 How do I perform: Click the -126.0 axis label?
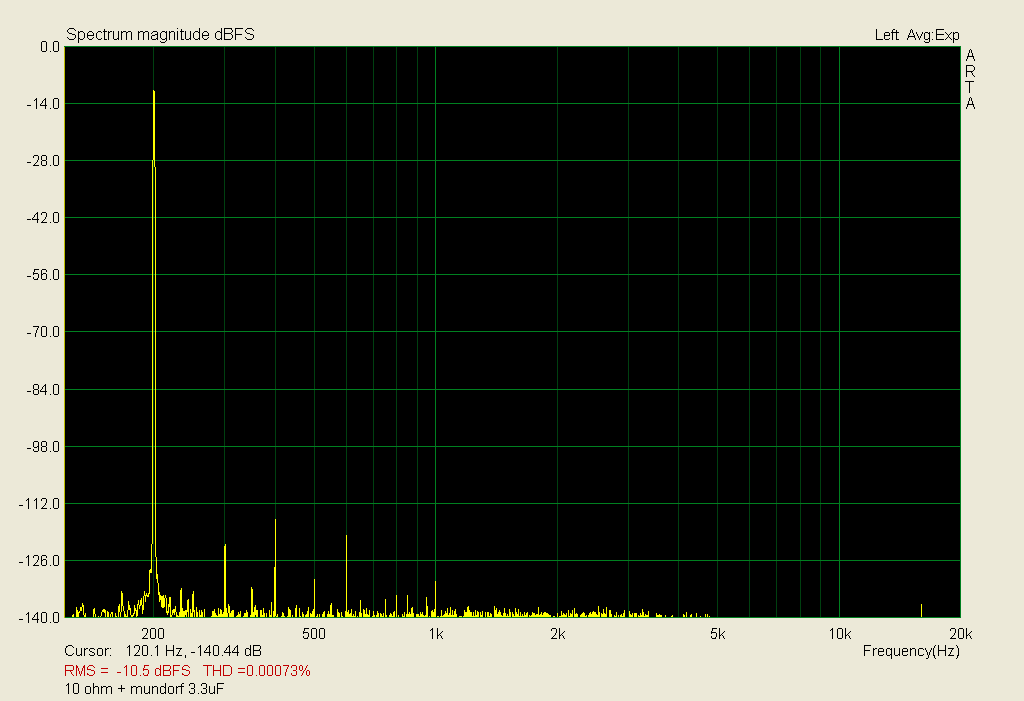click(x=39, y=561)
